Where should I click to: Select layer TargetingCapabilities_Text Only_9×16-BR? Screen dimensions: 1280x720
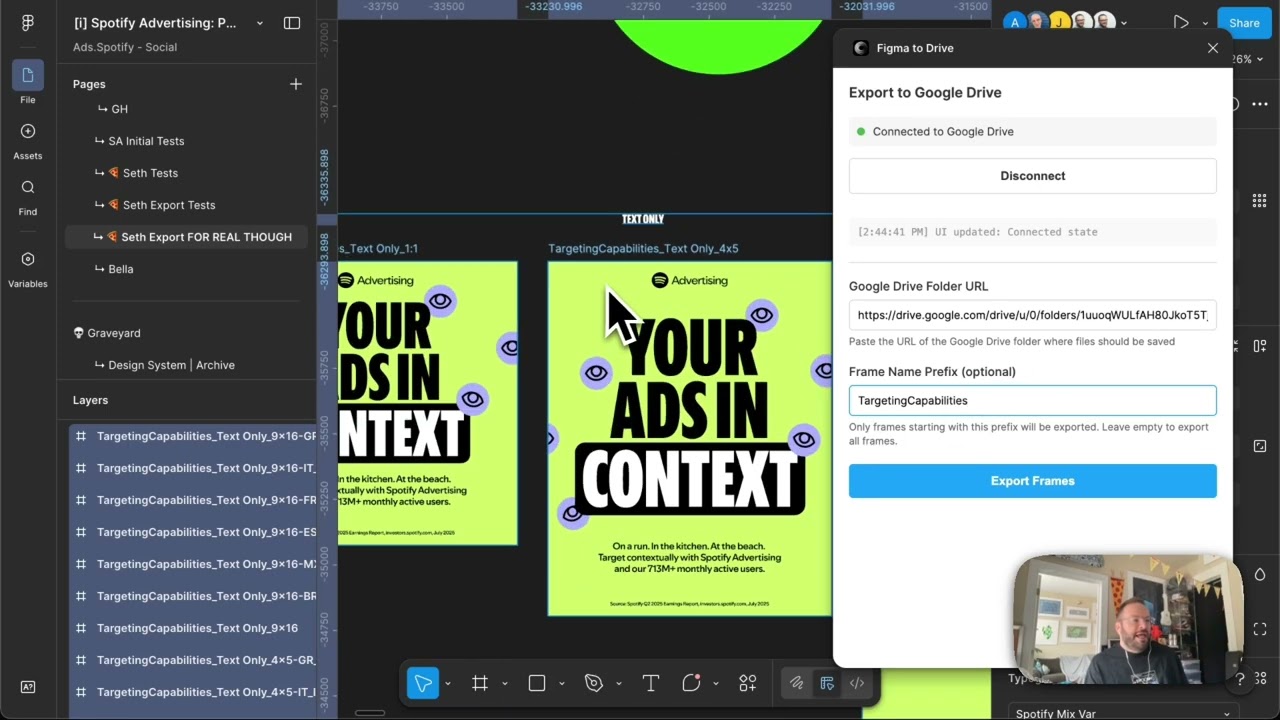[193, 596]
